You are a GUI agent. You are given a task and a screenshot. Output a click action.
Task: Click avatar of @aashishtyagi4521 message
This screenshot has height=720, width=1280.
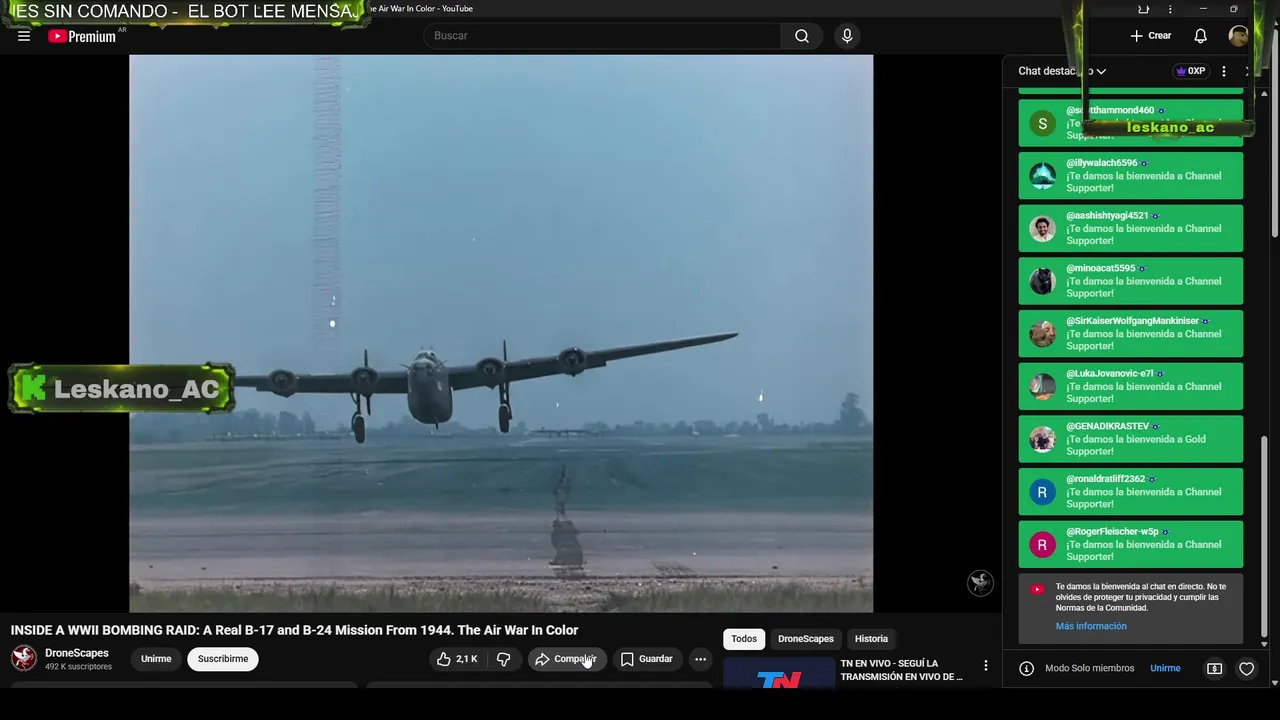[x=1042, y=229]
